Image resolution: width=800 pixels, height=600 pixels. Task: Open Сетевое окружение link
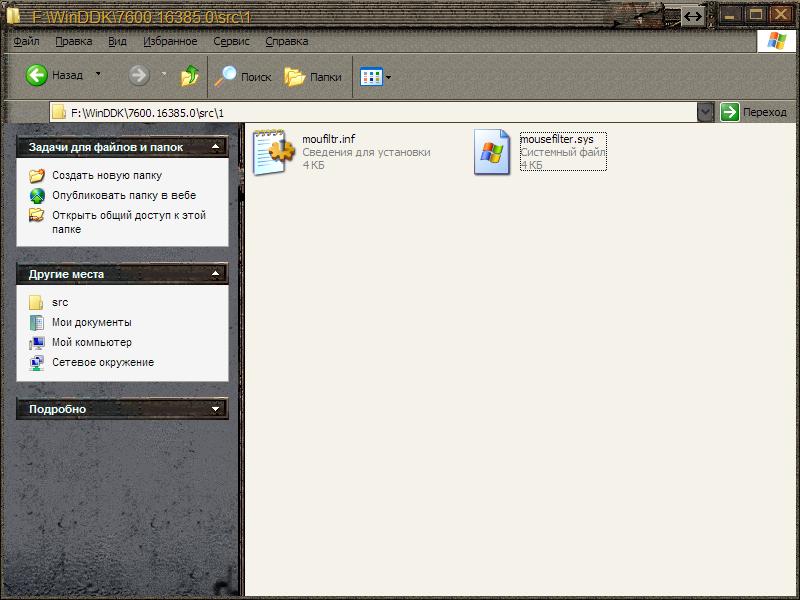103,362
